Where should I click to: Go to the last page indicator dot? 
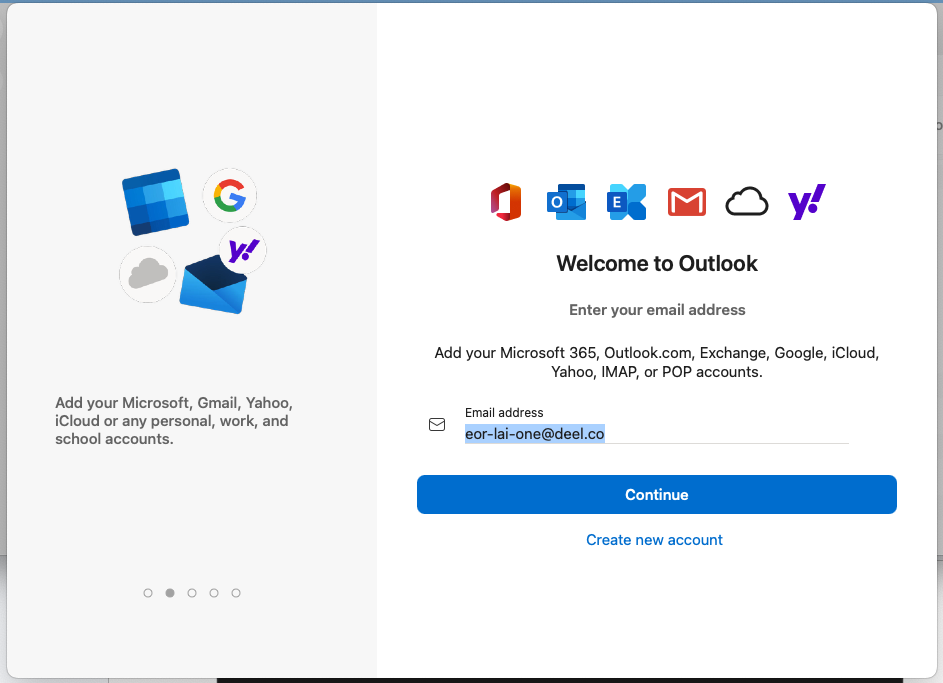pyautogui.click(x=236, y=593)
